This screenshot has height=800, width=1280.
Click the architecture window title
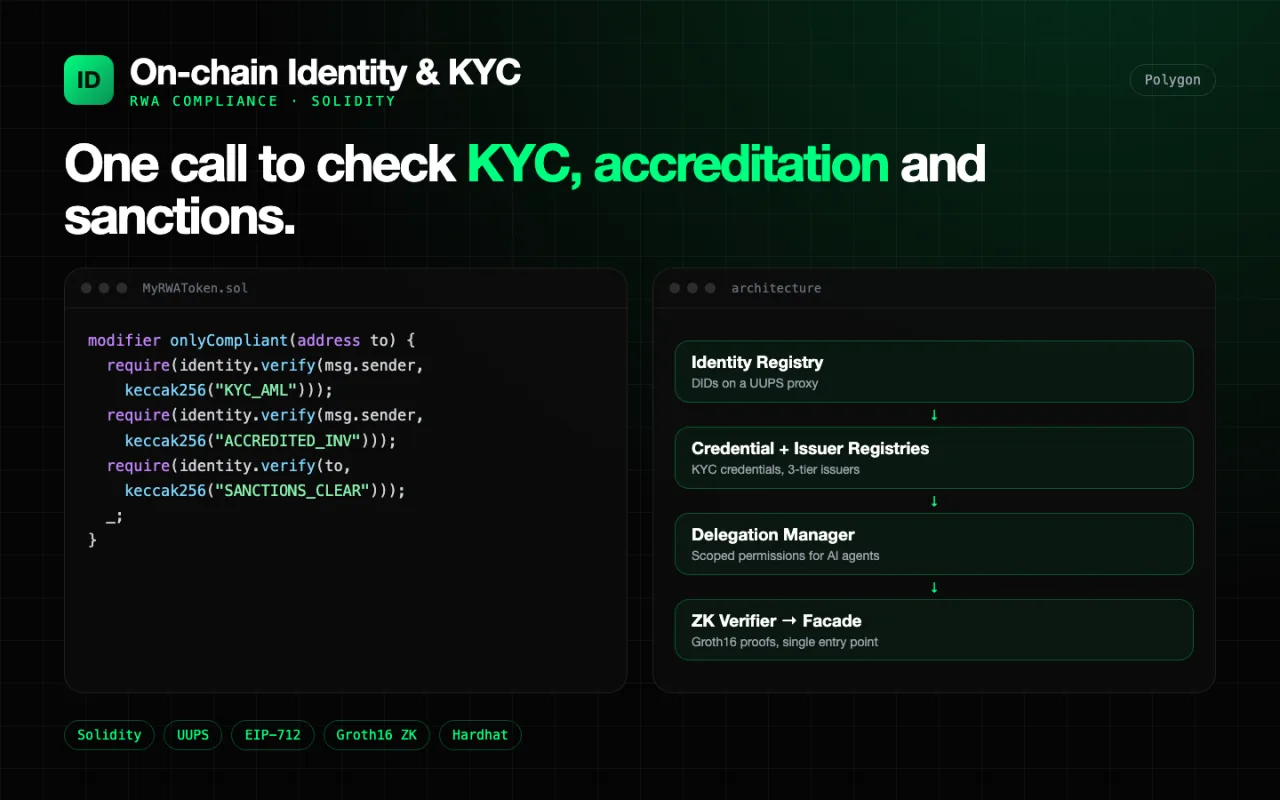pos(776,288)
